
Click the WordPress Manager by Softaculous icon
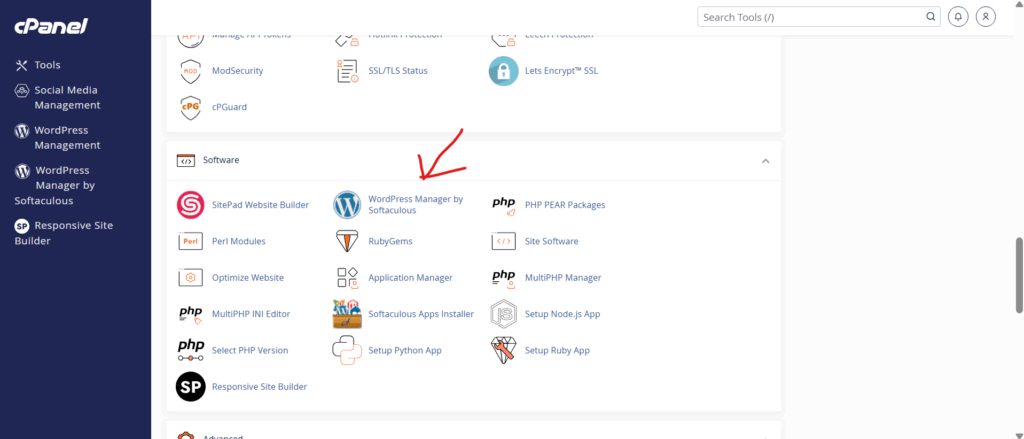[x=347, y=205]
